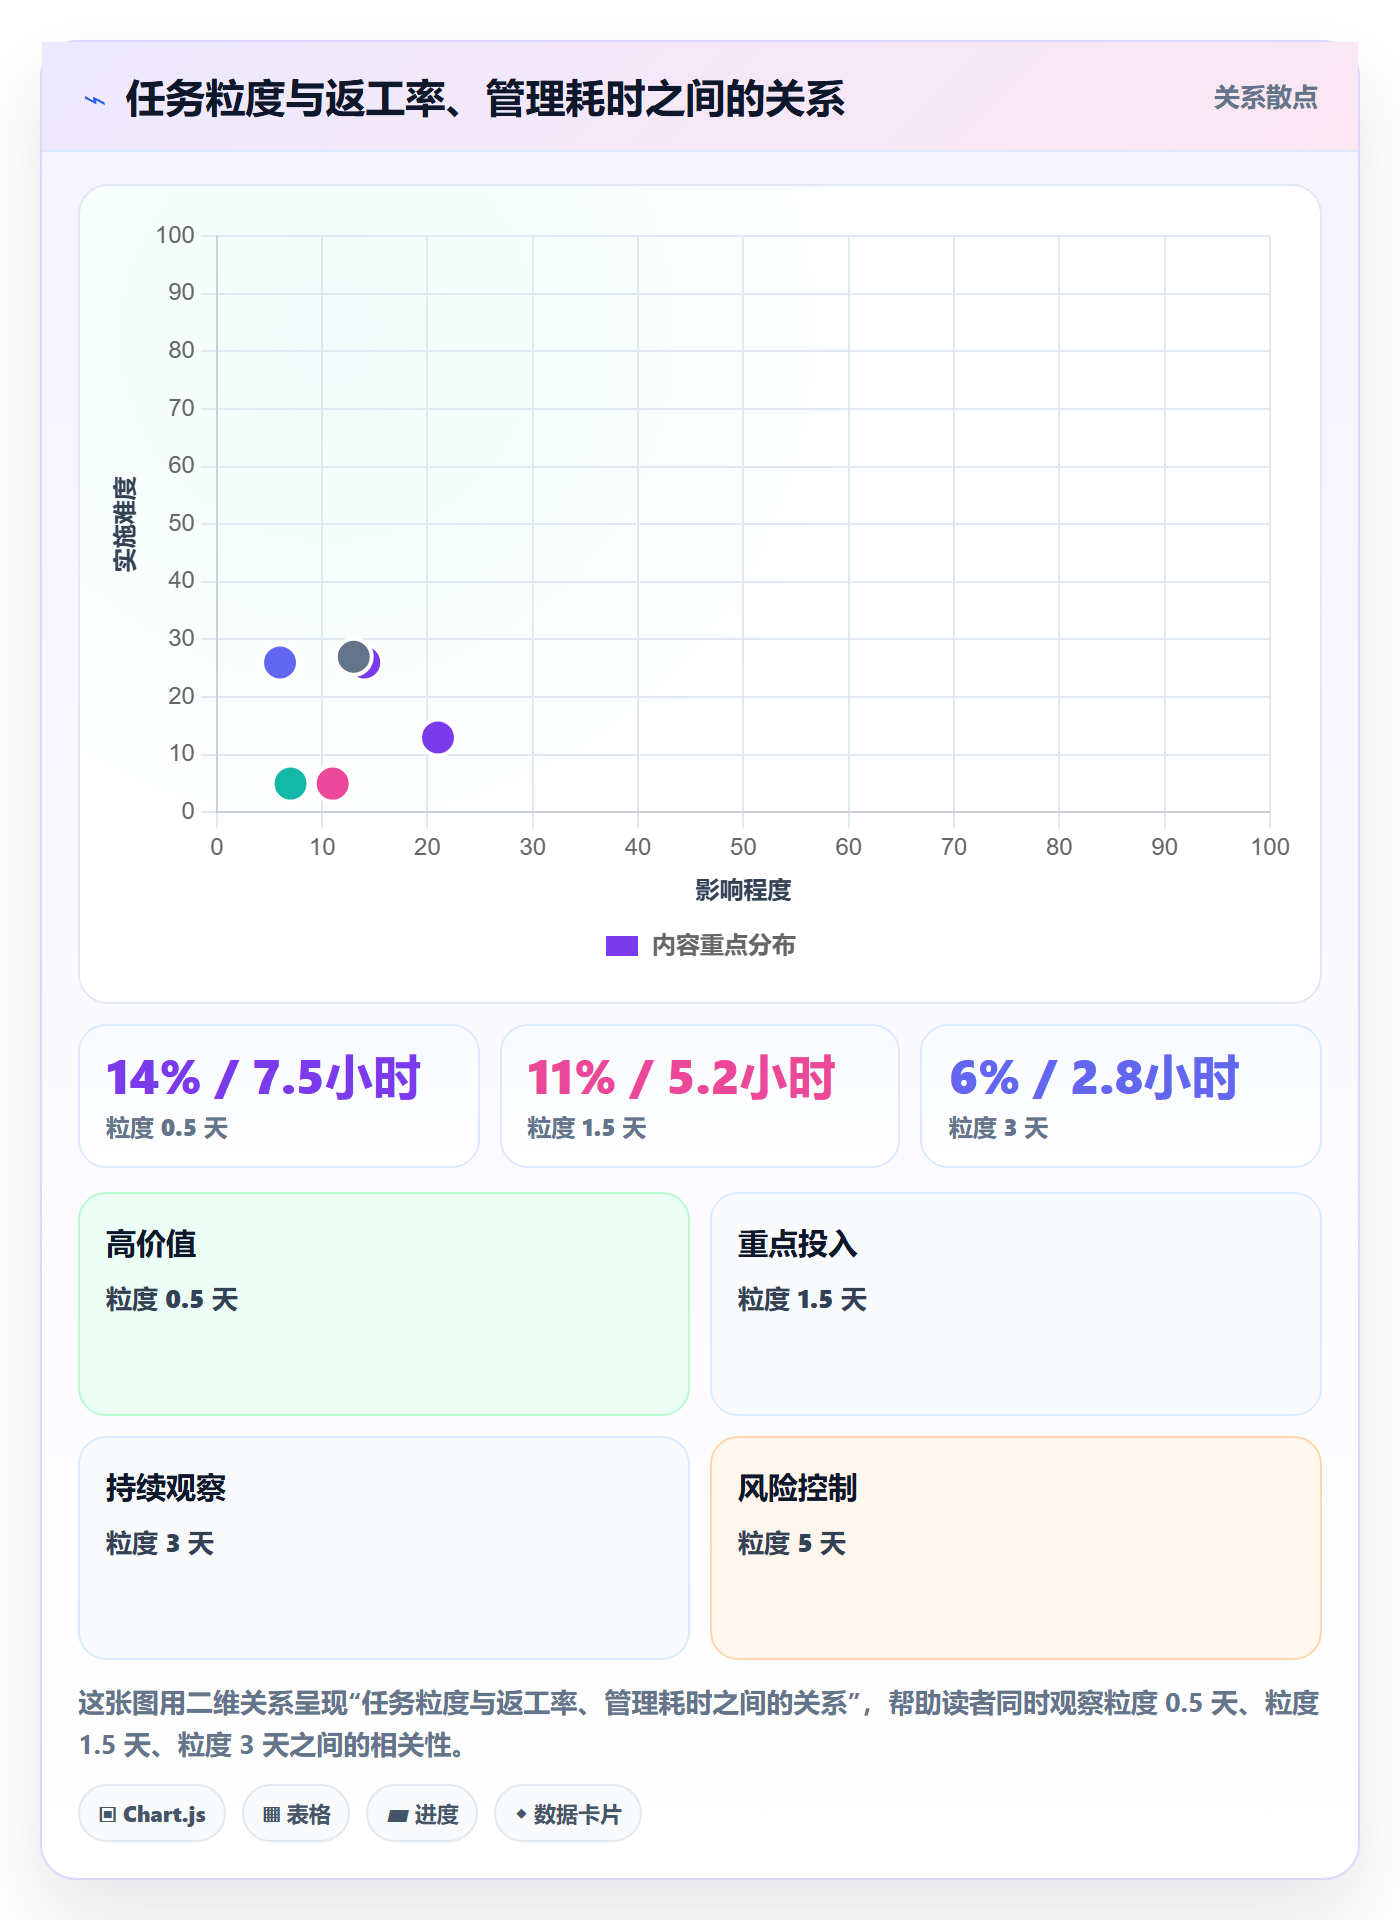The height and width of the screenshot is (1920, 1400).
Task: Click the 数据卡片 tag chip
Action: 568,1814
